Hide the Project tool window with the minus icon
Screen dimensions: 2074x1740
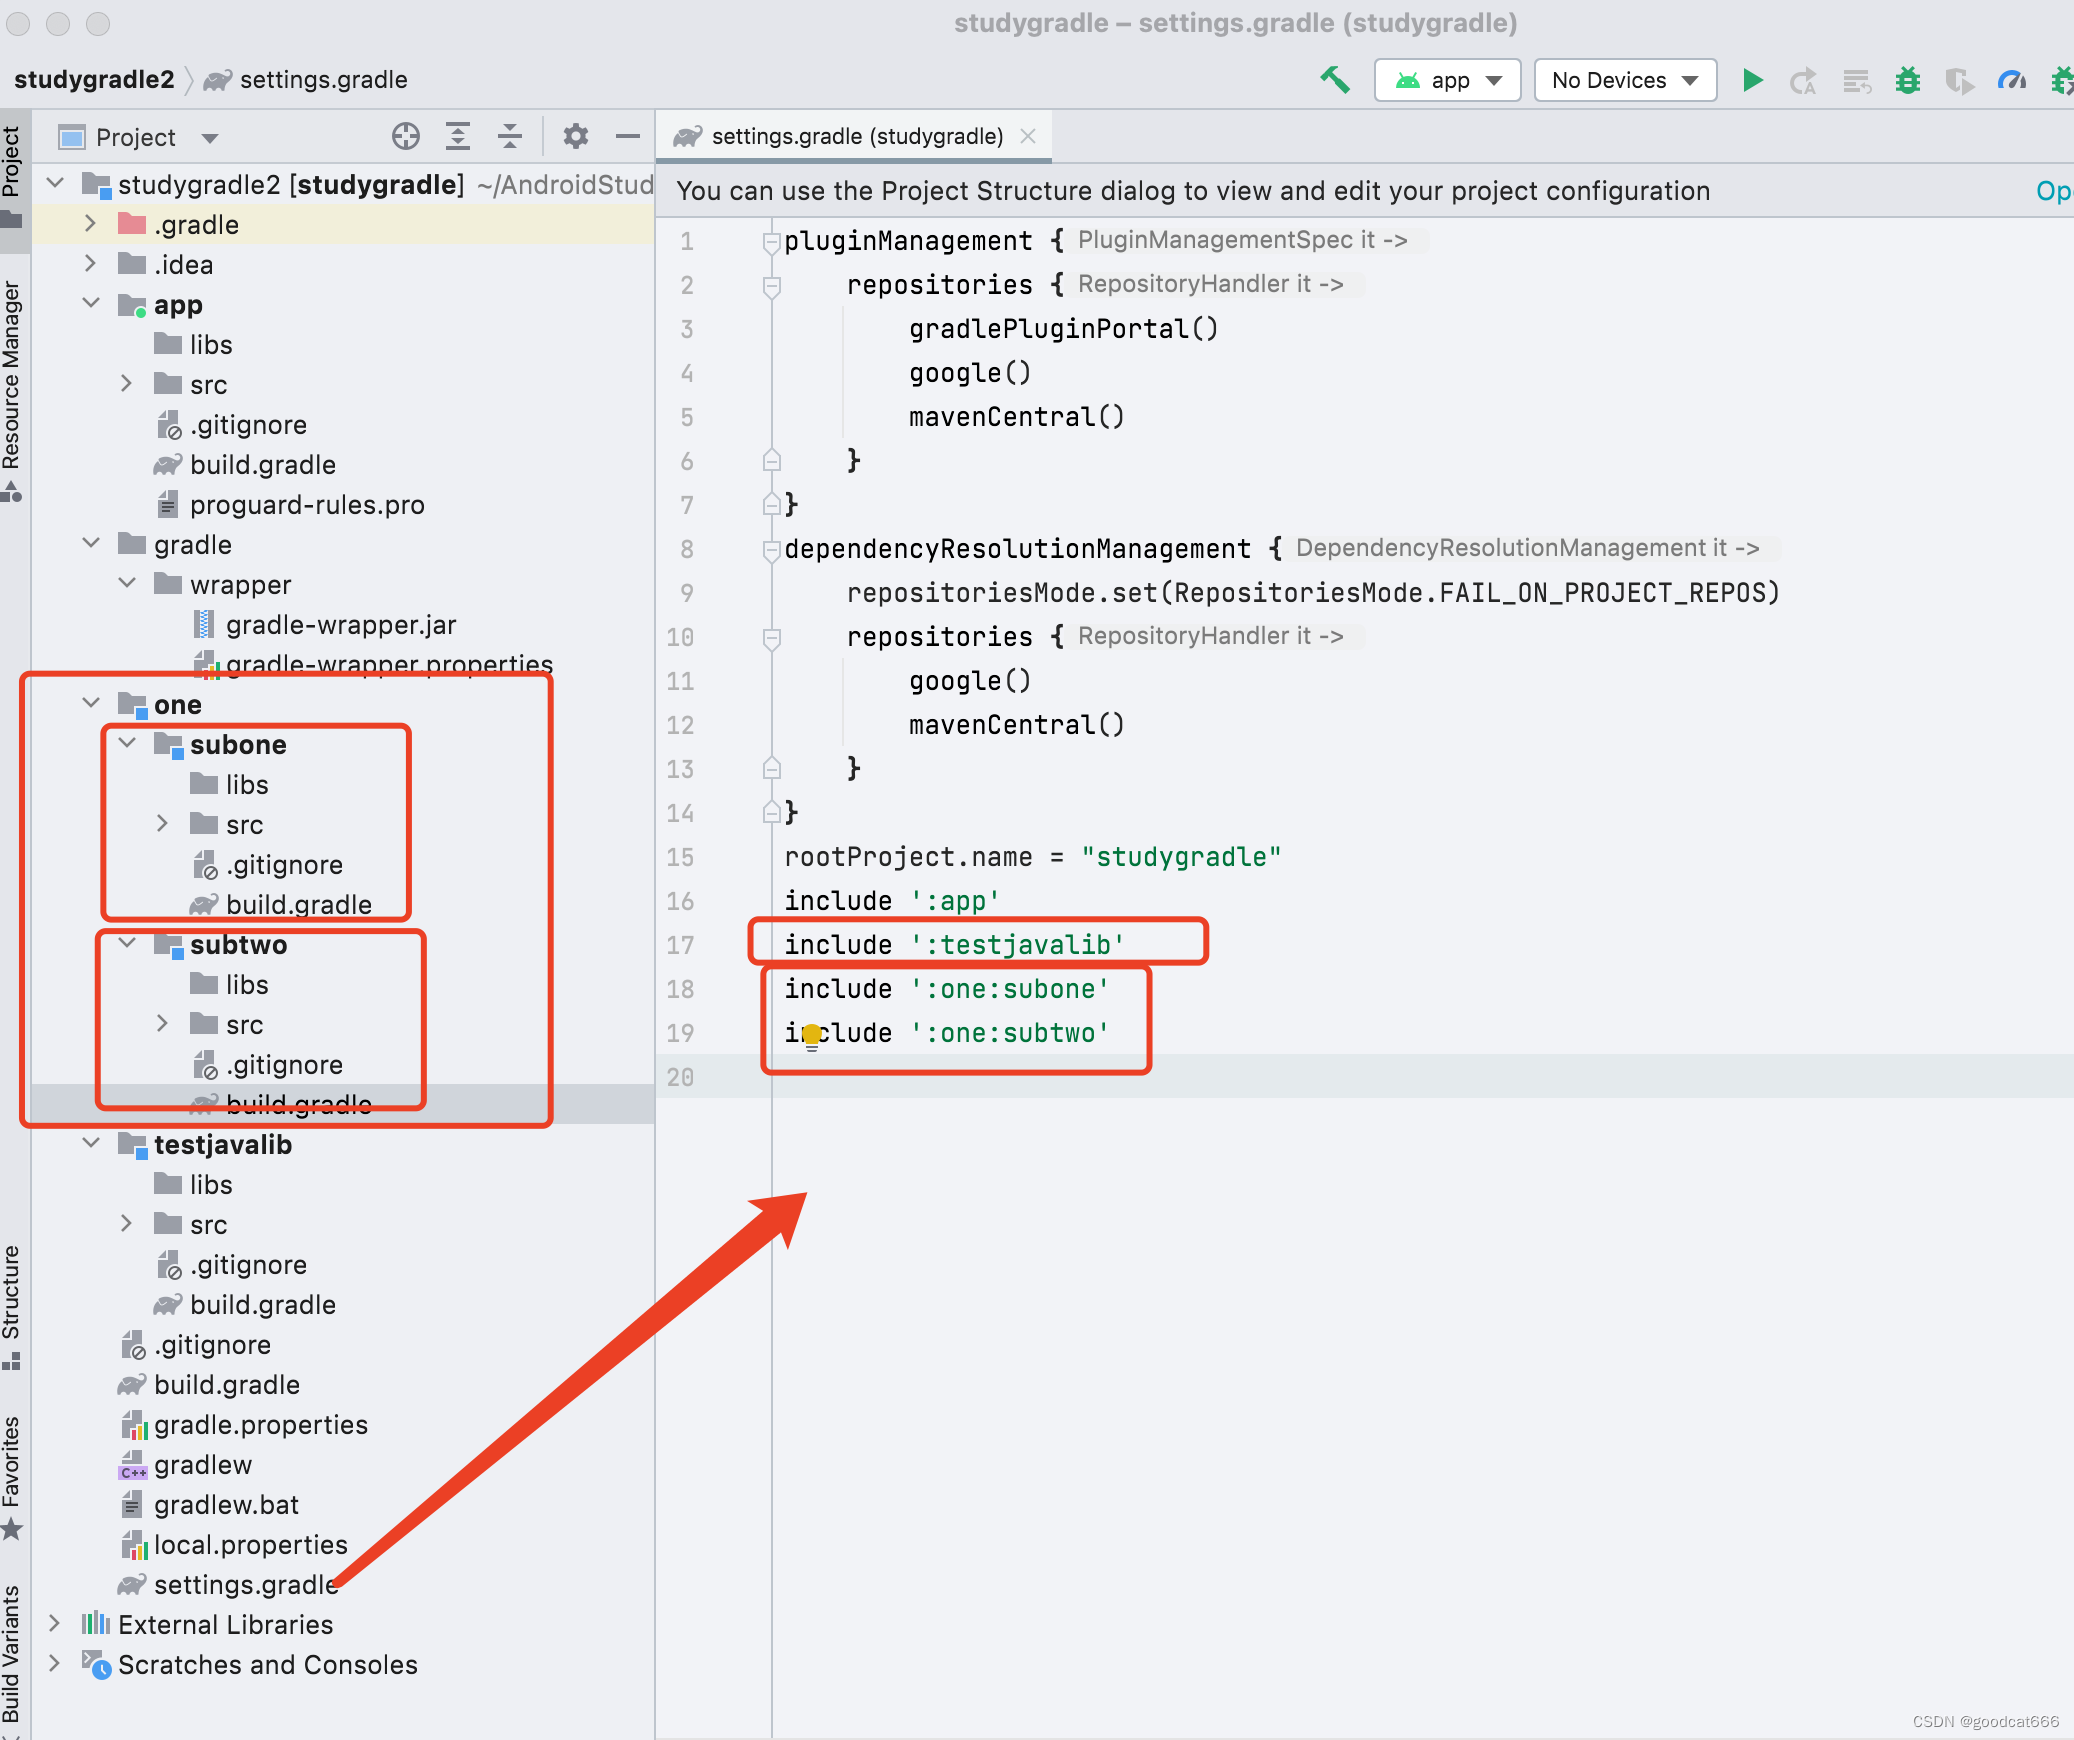pos(628,136)
